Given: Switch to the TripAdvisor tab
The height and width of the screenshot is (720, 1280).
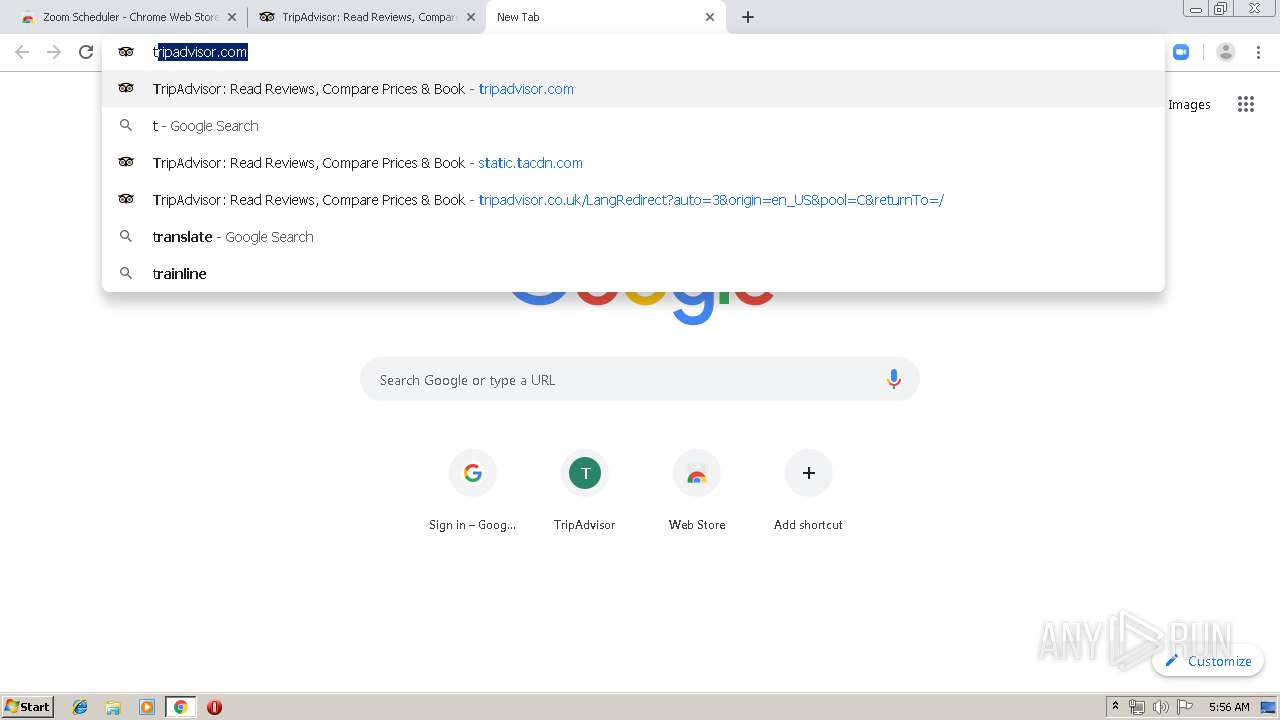Looking at the screenshot, I should (x=368, y=17).
